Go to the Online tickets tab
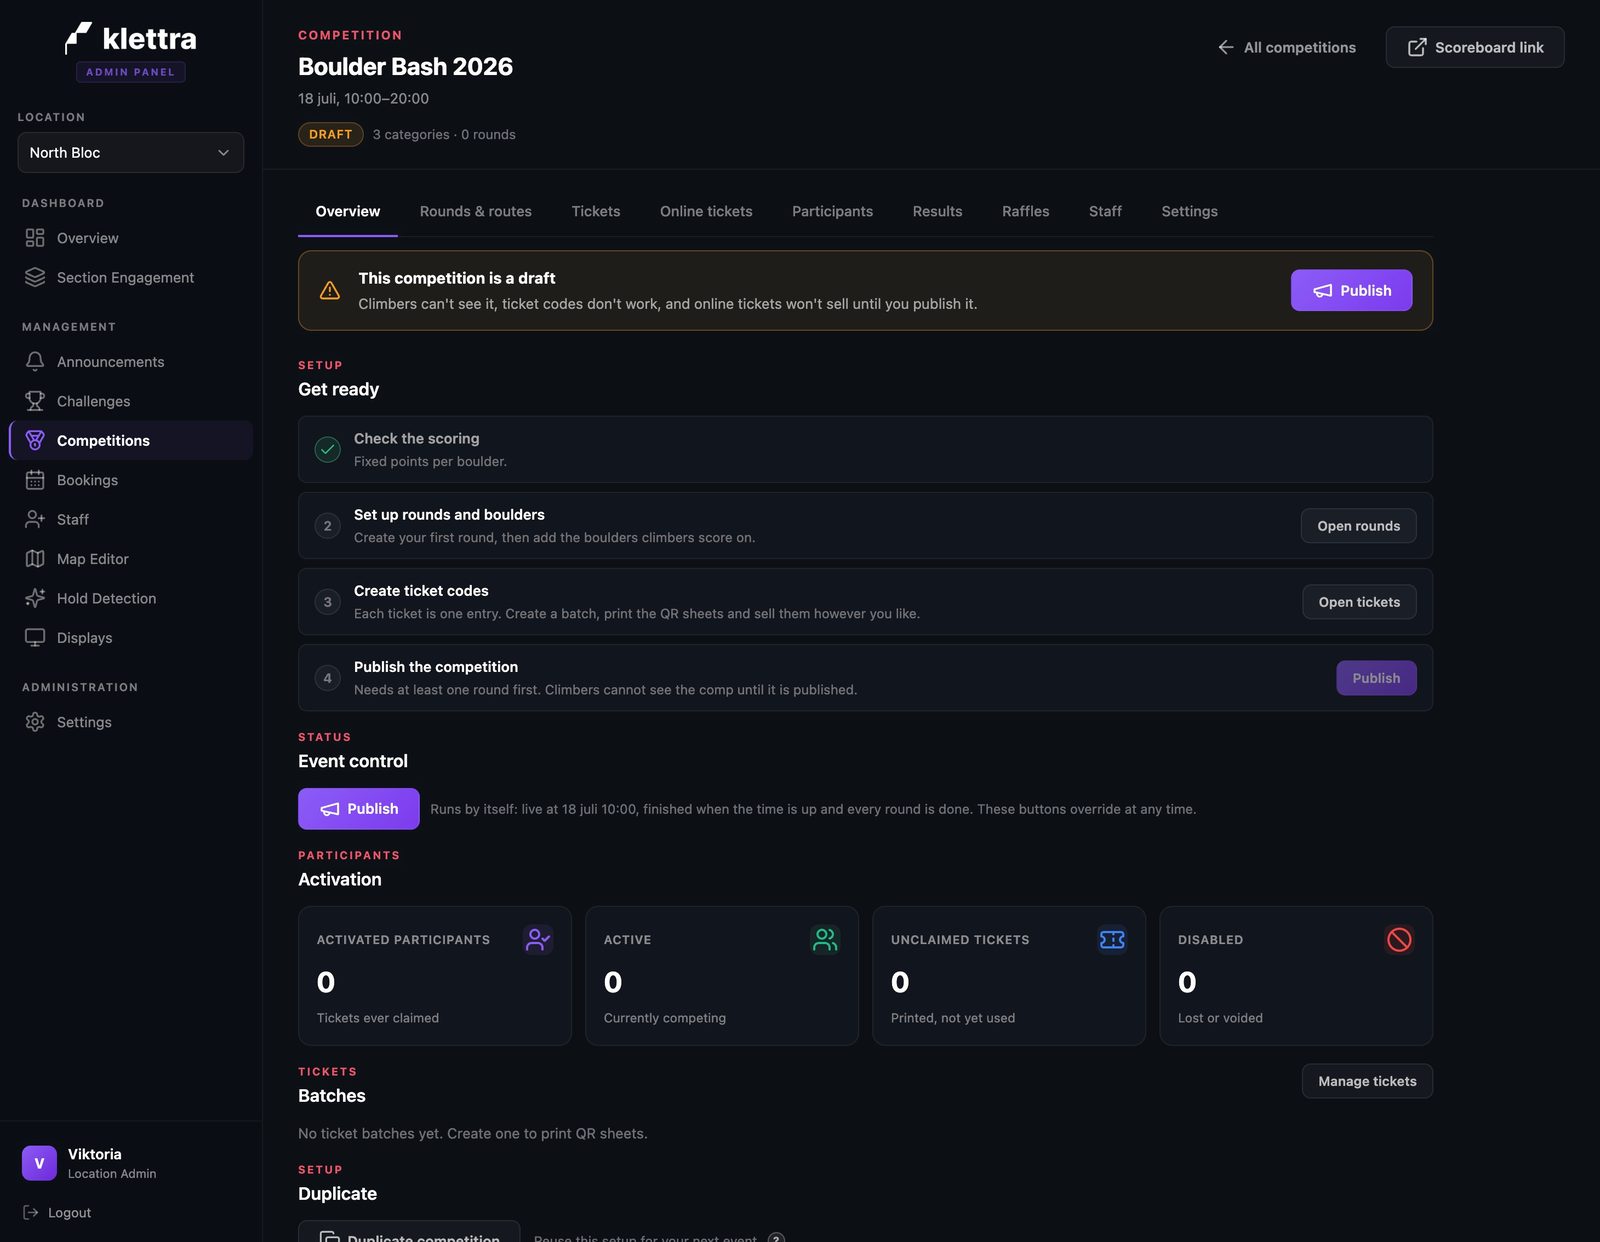The image size is (1600, 1242). [706, 211]
